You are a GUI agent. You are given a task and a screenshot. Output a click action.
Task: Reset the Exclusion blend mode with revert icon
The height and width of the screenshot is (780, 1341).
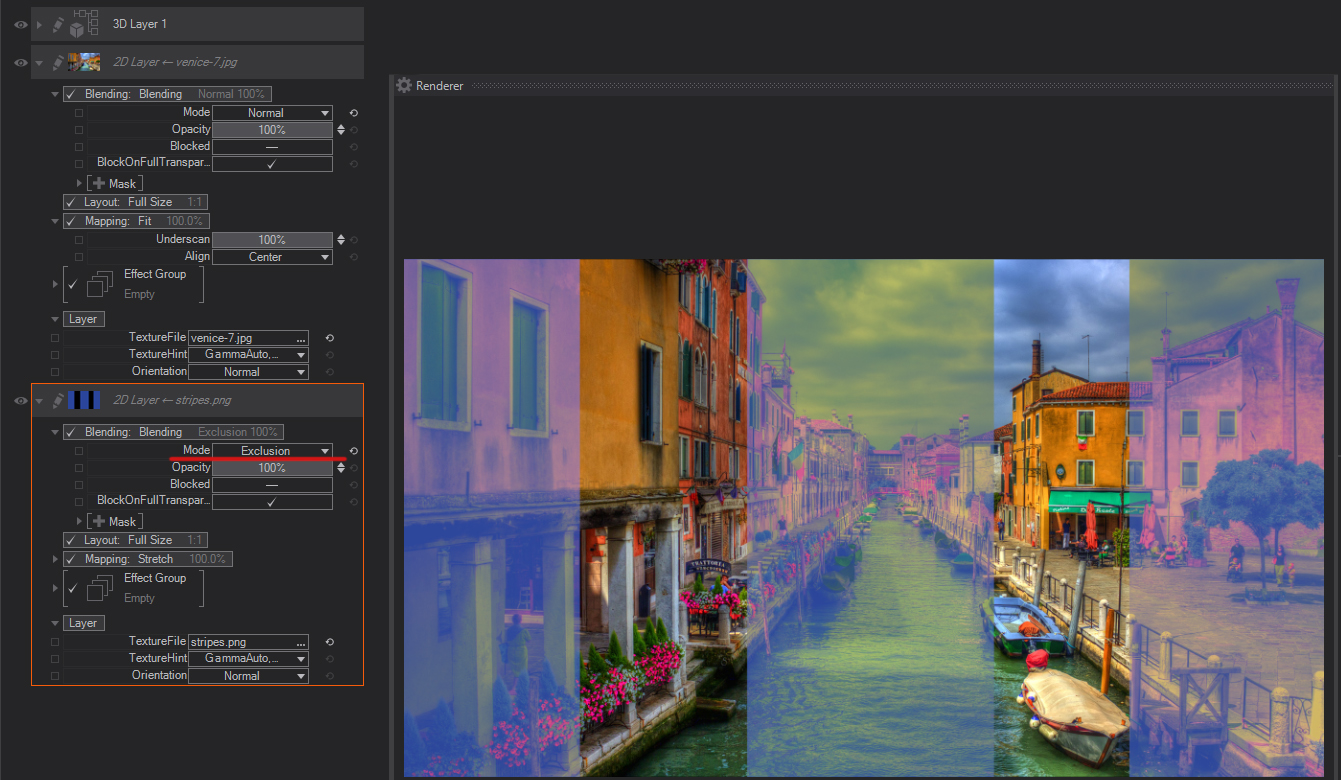(353, 451)
